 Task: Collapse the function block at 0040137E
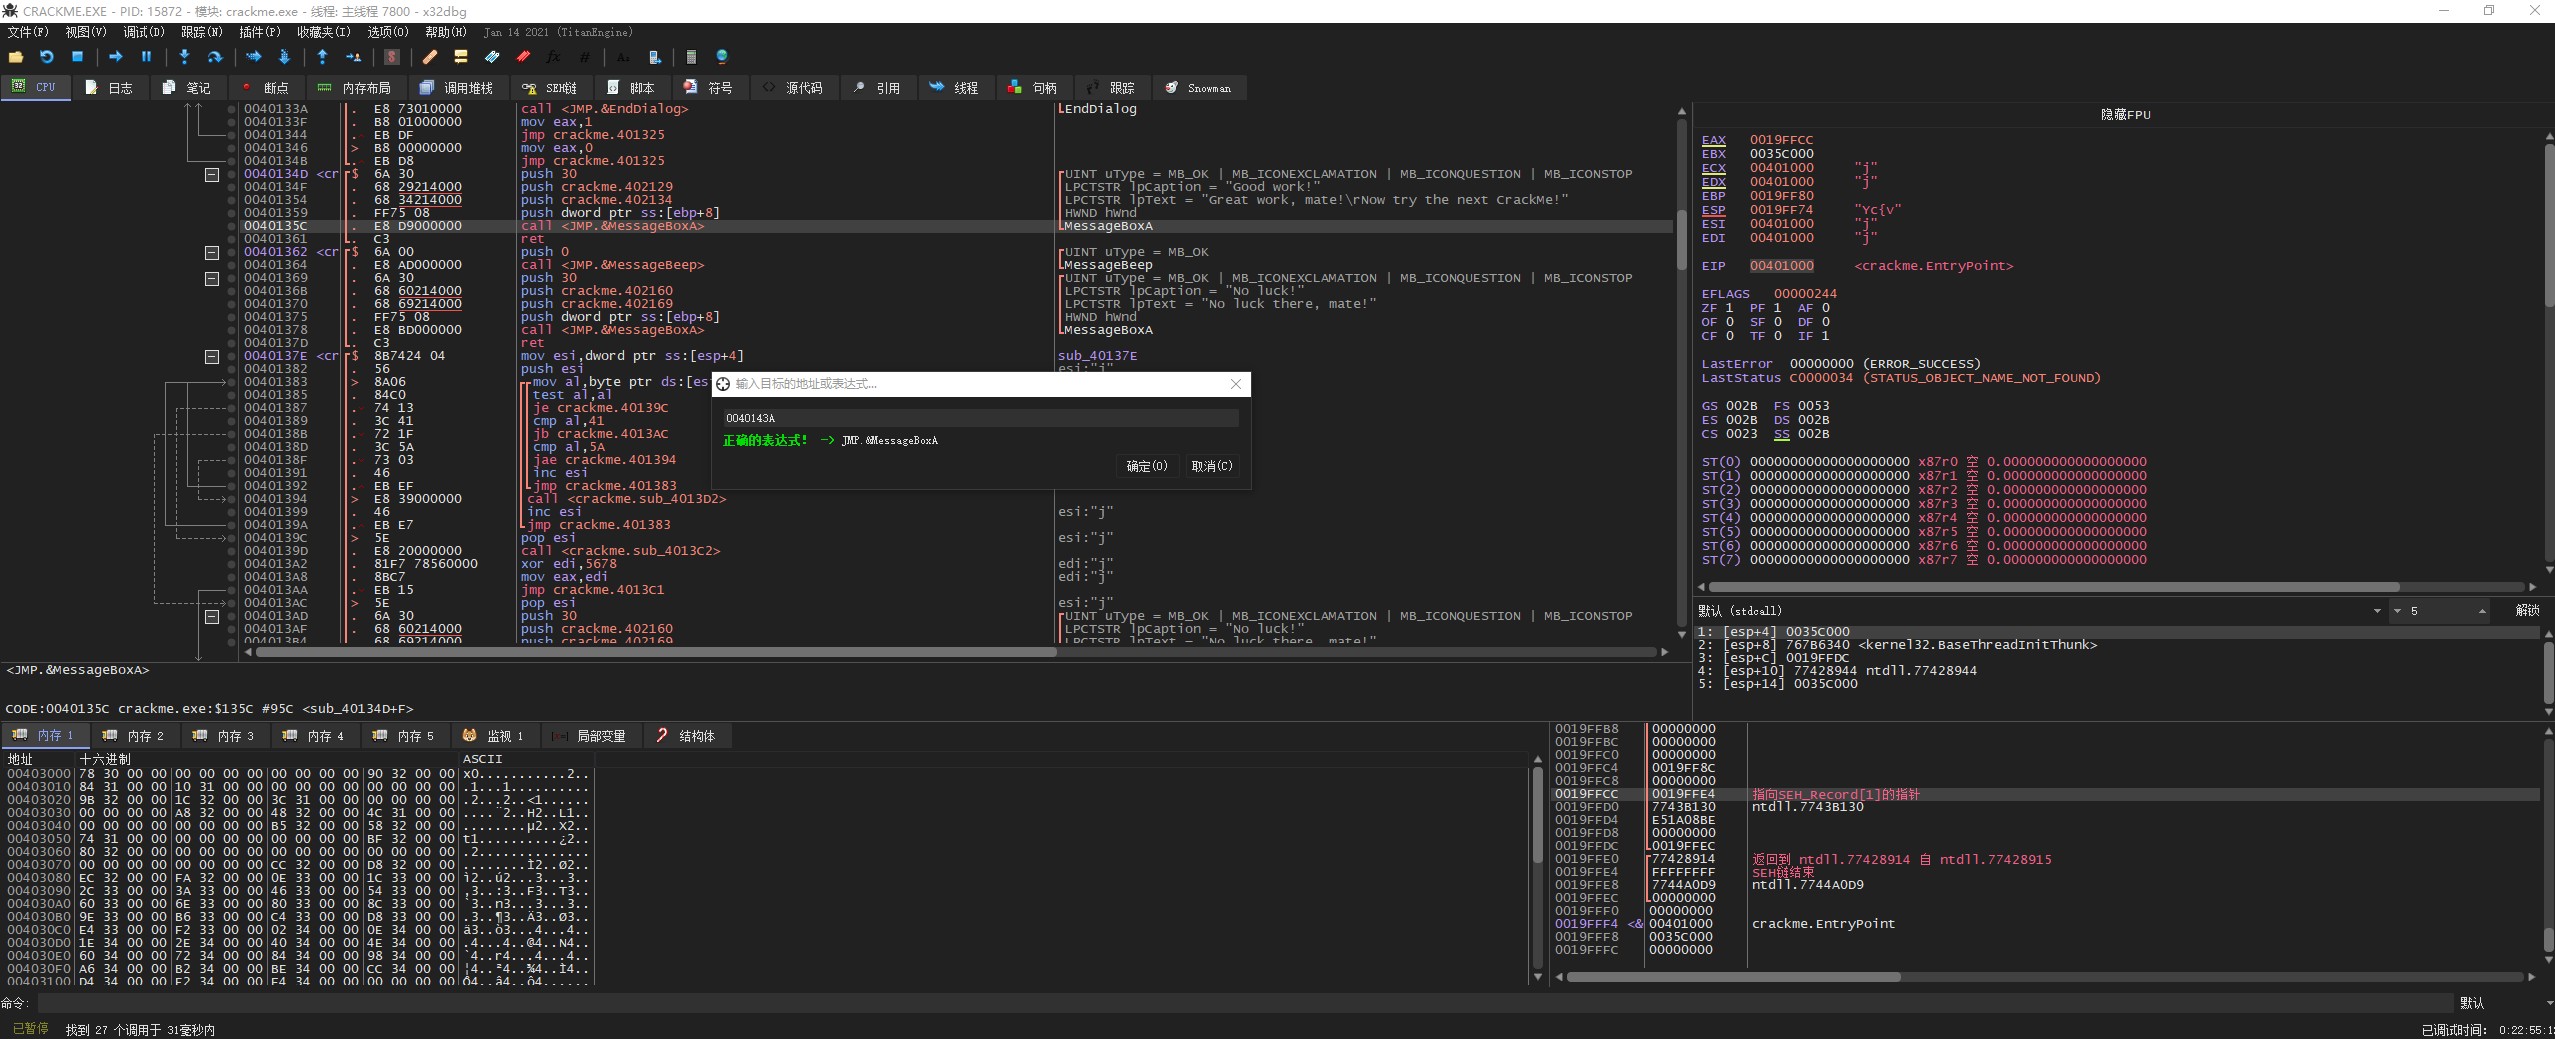(212, 356)
